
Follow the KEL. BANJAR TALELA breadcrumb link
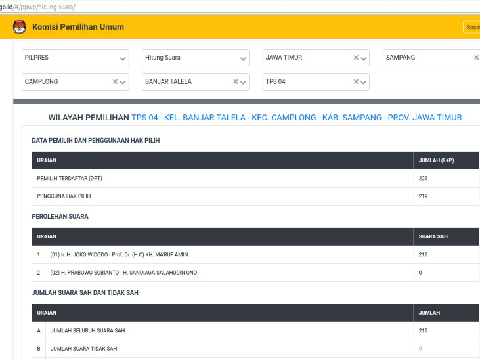tap(205, 117)
